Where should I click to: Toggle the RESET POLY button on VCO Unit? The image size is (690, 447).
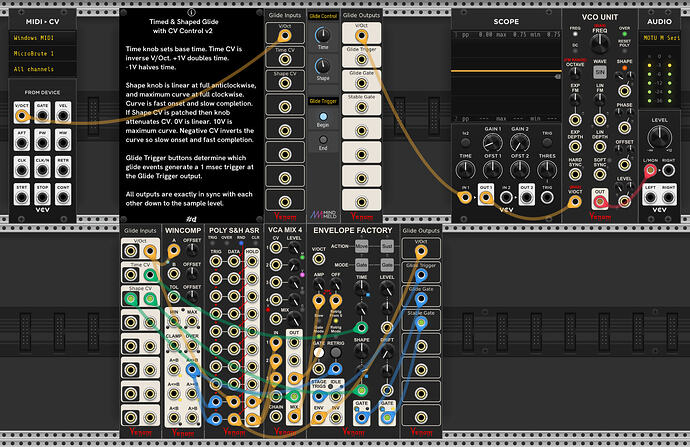[x=624, y=51]
